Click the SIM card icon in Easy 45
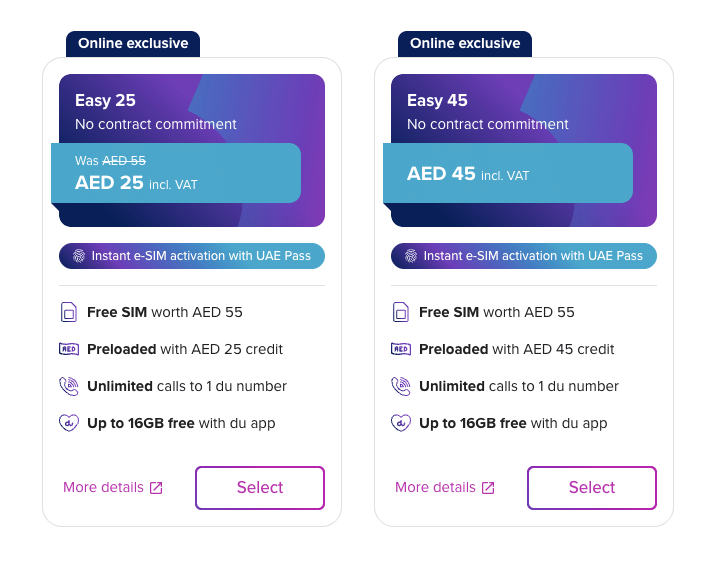714x568 pixels. [401, 312]
